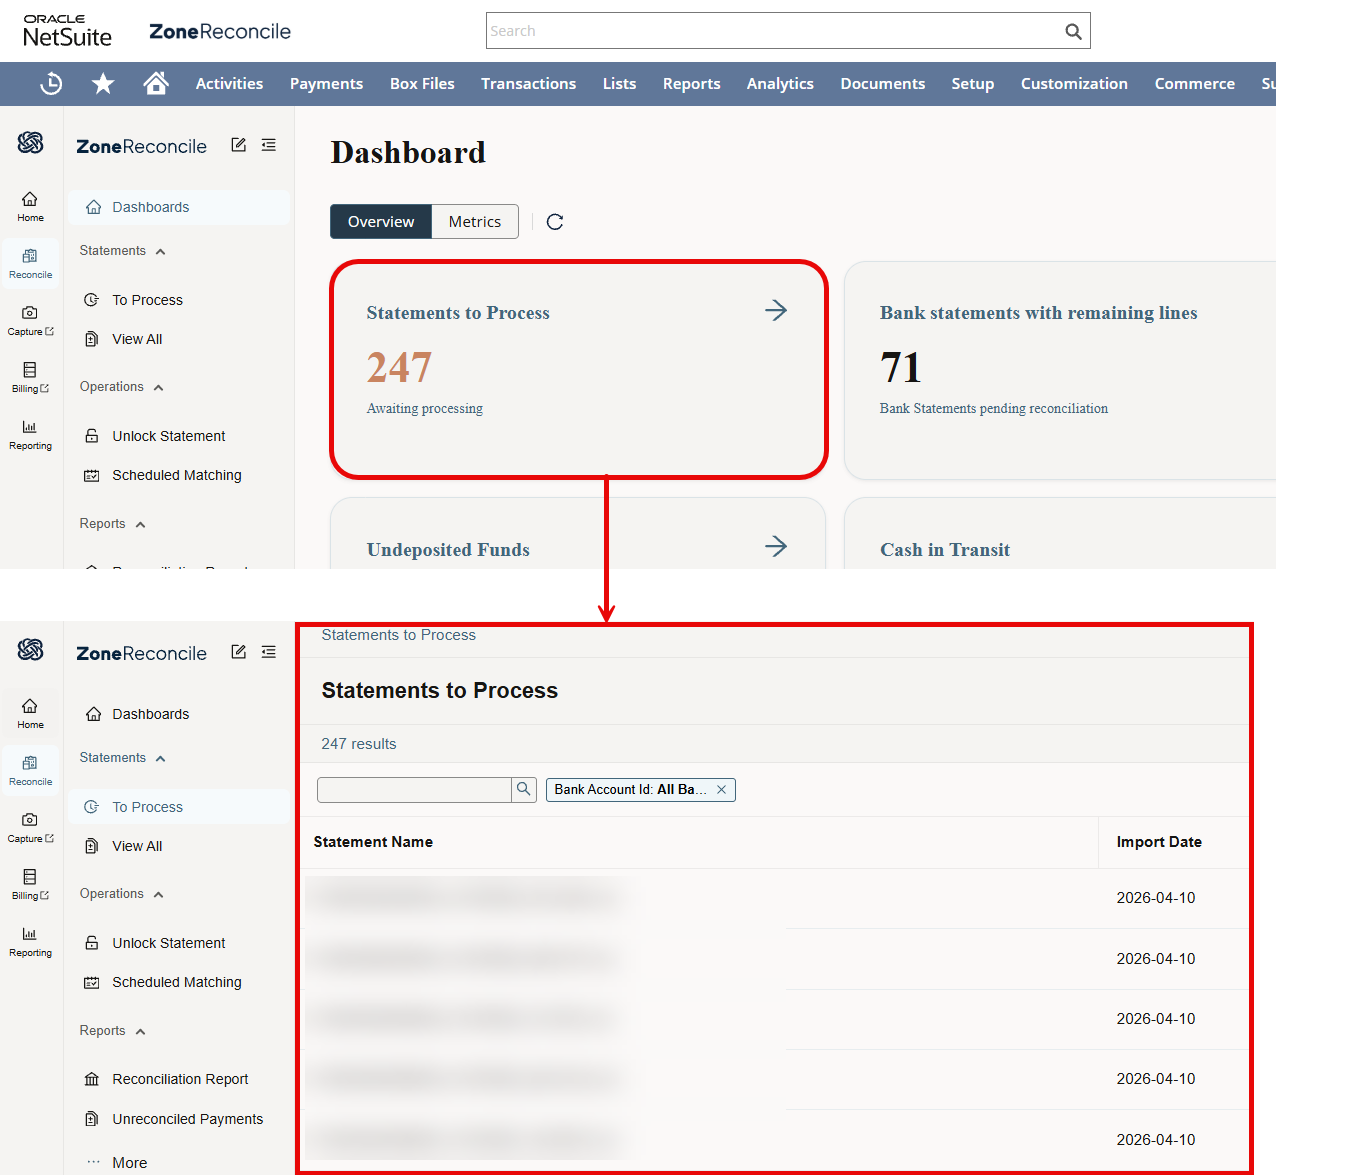Open To Process in the lower sidebar
Image resolution: width=1358 pixels, height=1175 pixels.
point(179,807)
